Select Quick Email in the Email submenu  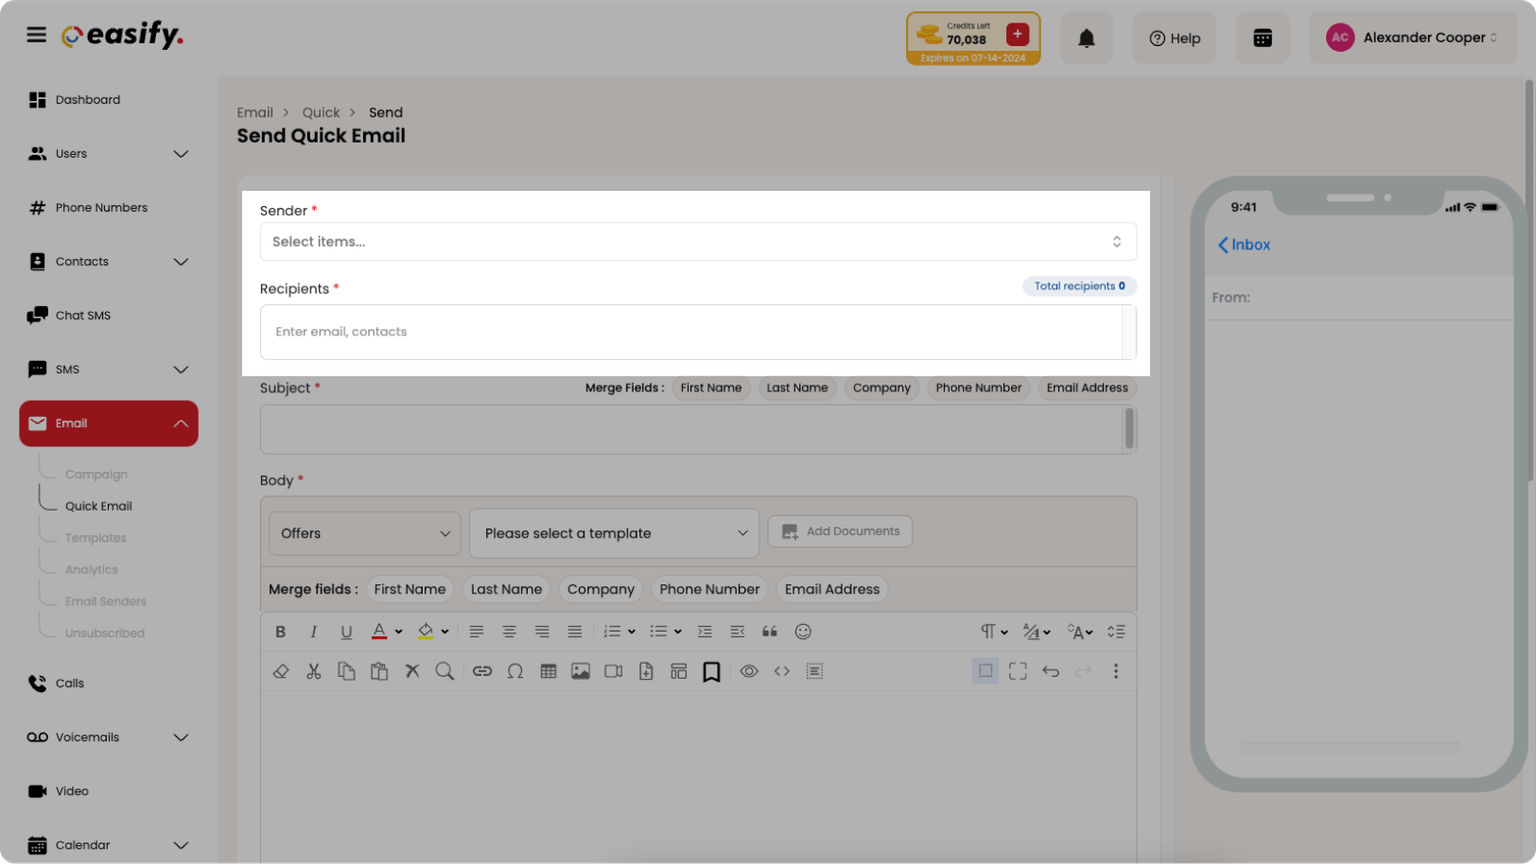coord(98,506)
